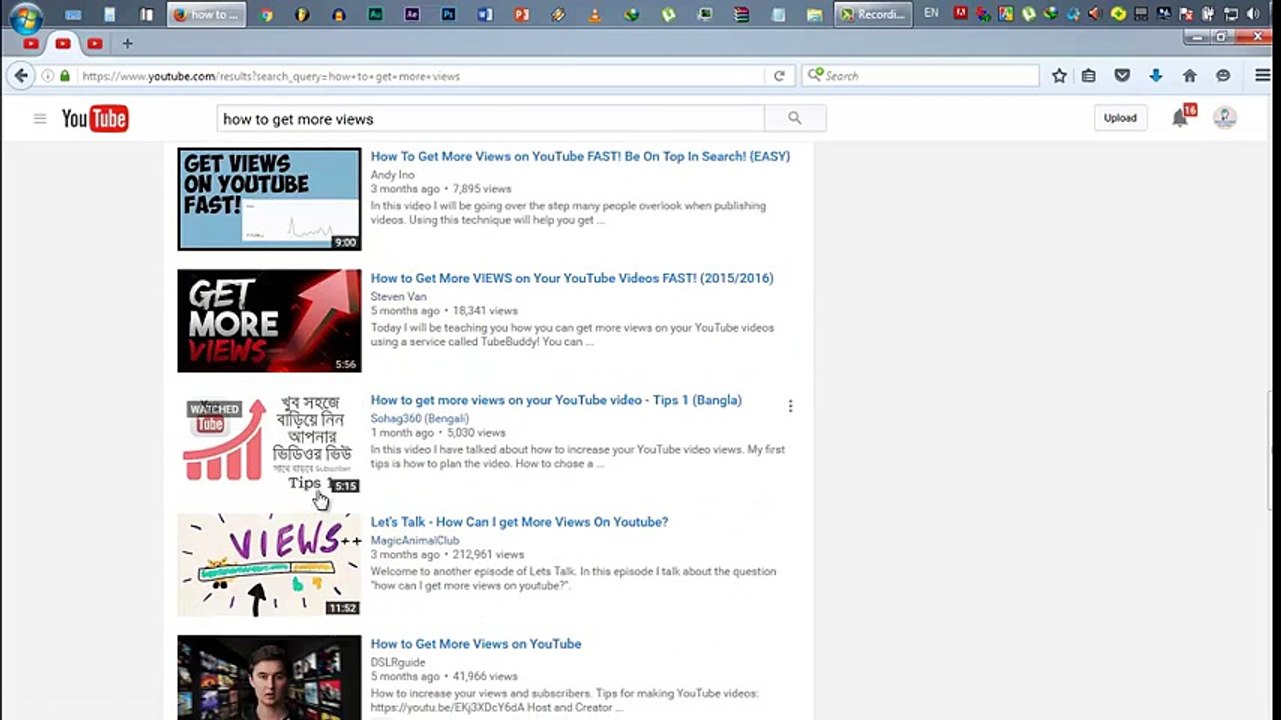This screenshot has height=720, width=1281.
Task: Visit Sohag360 (Bengali) channel
Action: tap(420, 419)
